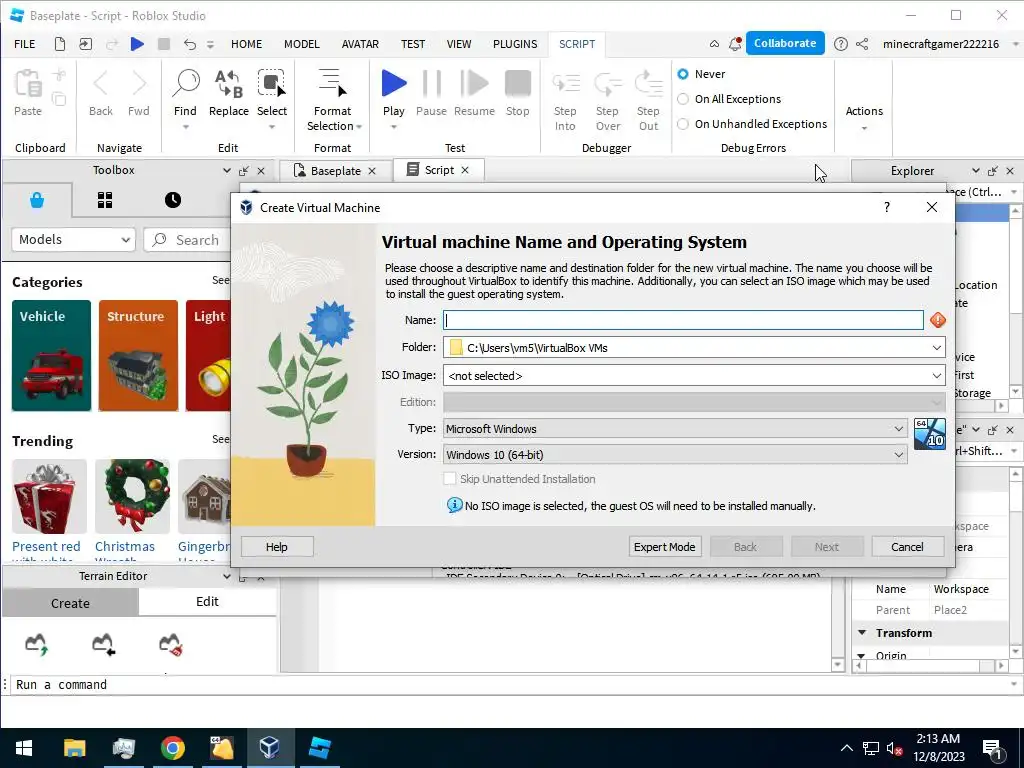Viewport: 1024px width, 768px height.
Task: Click the Help button in VM dialog
Action: (277, 547)
